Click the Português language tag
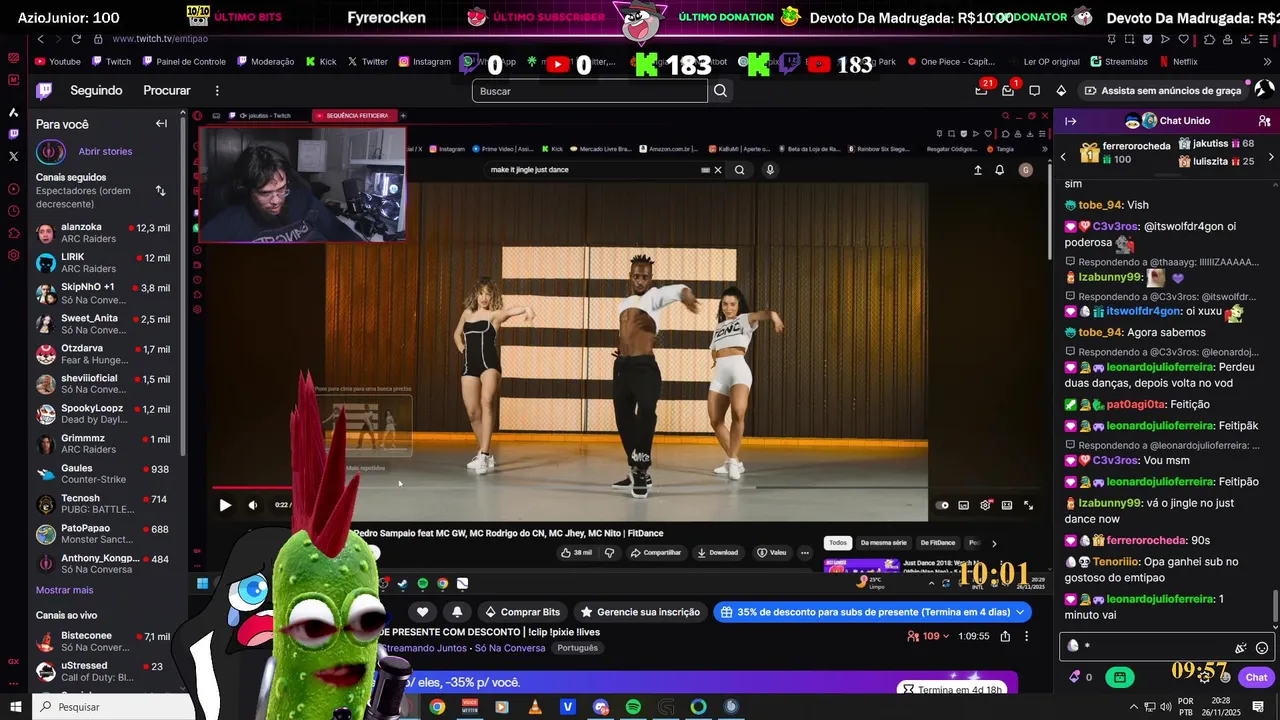Viewport: 1280px width, 720px height. (577, 648)
